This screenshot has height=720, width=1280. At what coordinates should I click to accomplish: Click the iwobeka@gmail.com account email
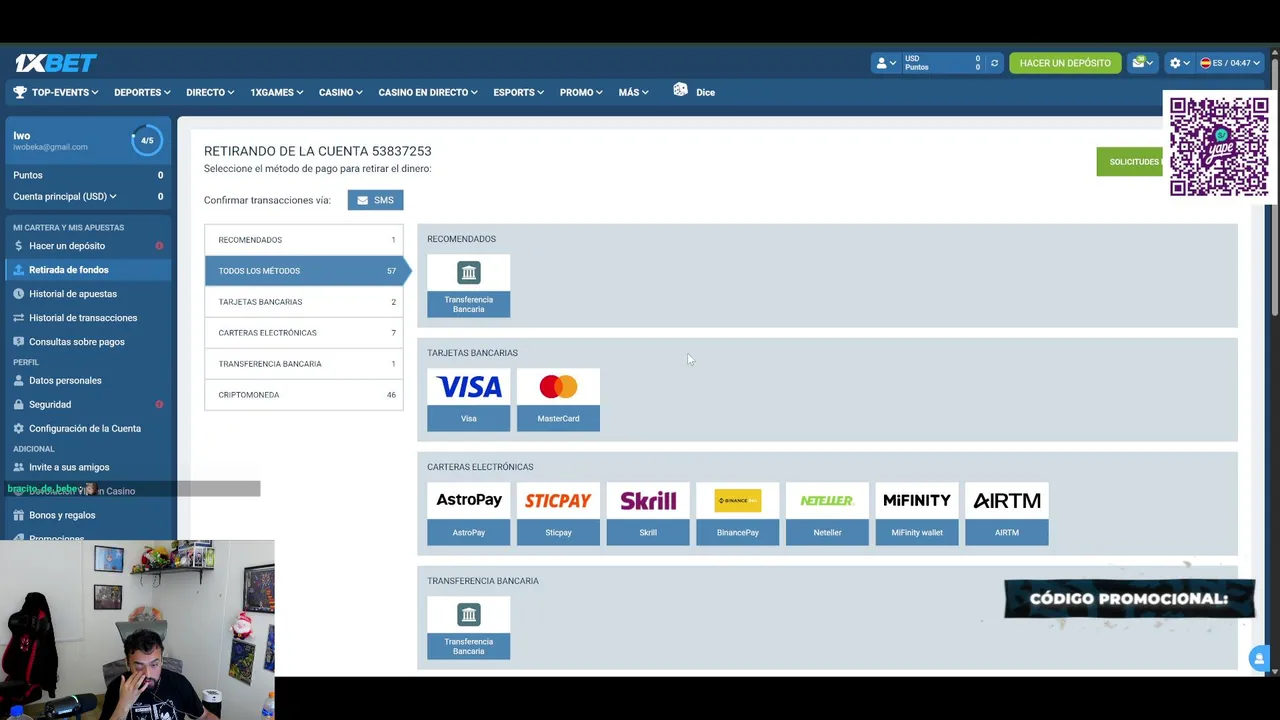[50, 147]
